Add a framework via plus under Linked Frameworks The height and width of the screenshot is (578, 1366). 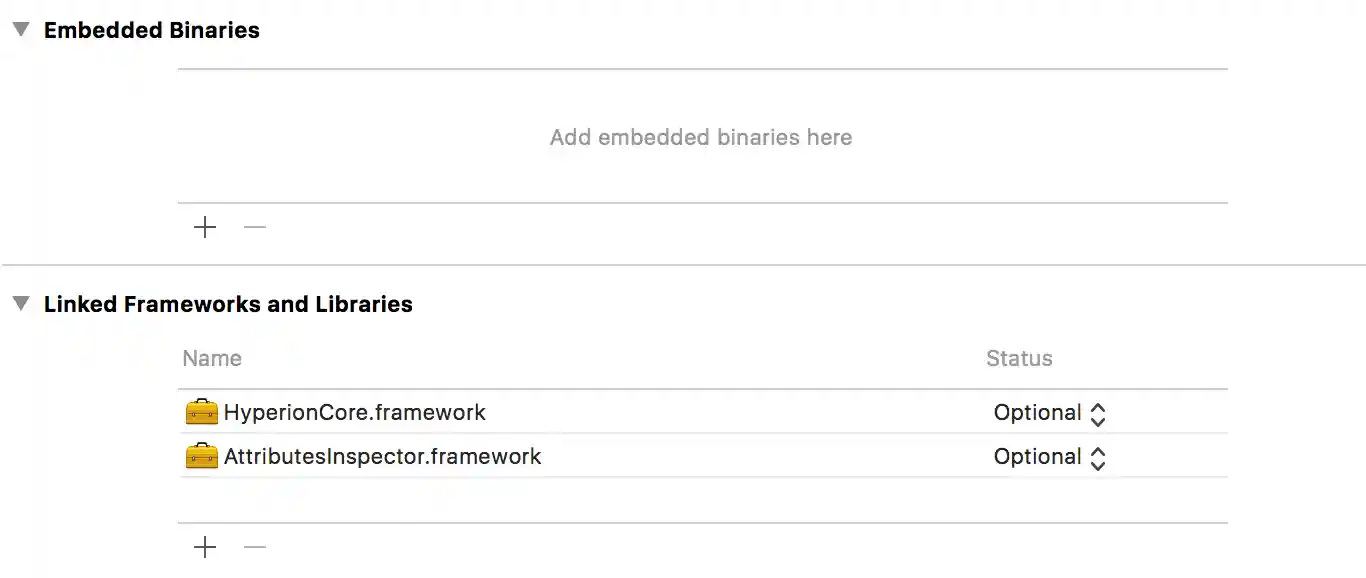[204, 547]
